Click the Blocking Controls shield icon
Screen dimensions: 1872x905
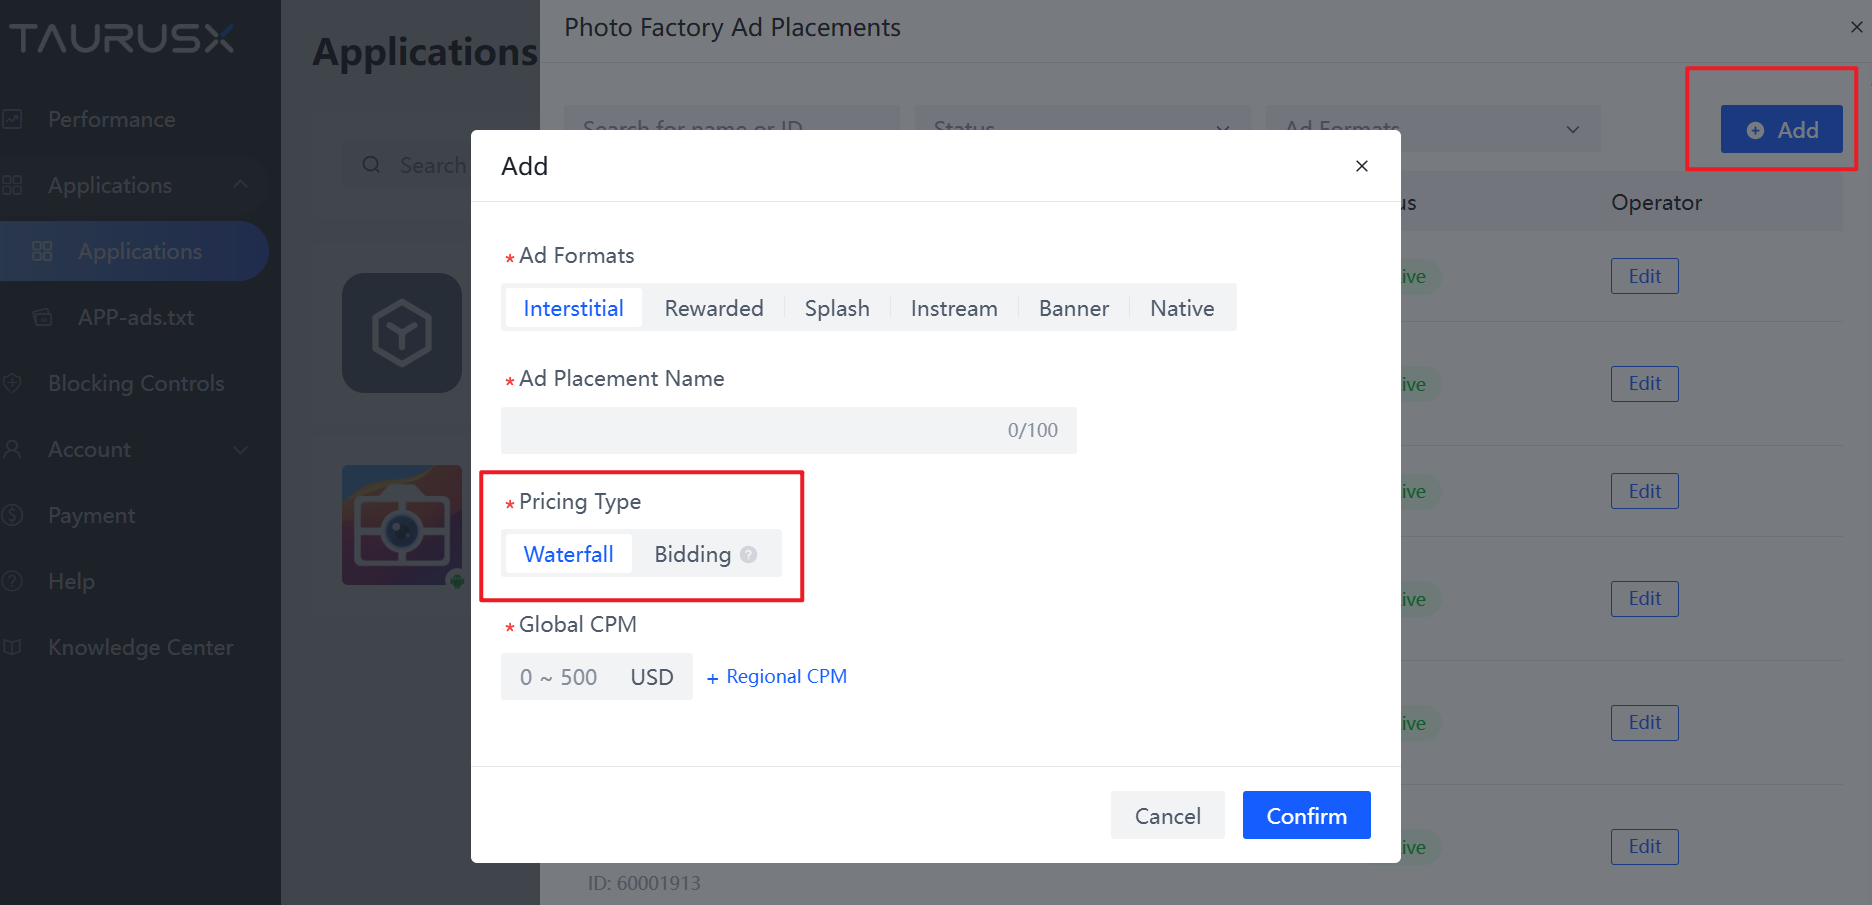tap(13, 383)
